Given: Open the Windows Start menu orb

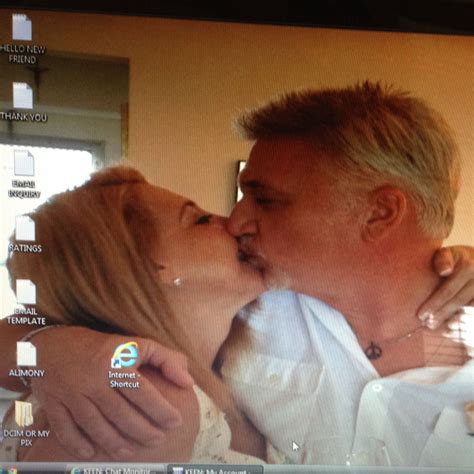Looking at the screenshot, I should coord(10,470).
